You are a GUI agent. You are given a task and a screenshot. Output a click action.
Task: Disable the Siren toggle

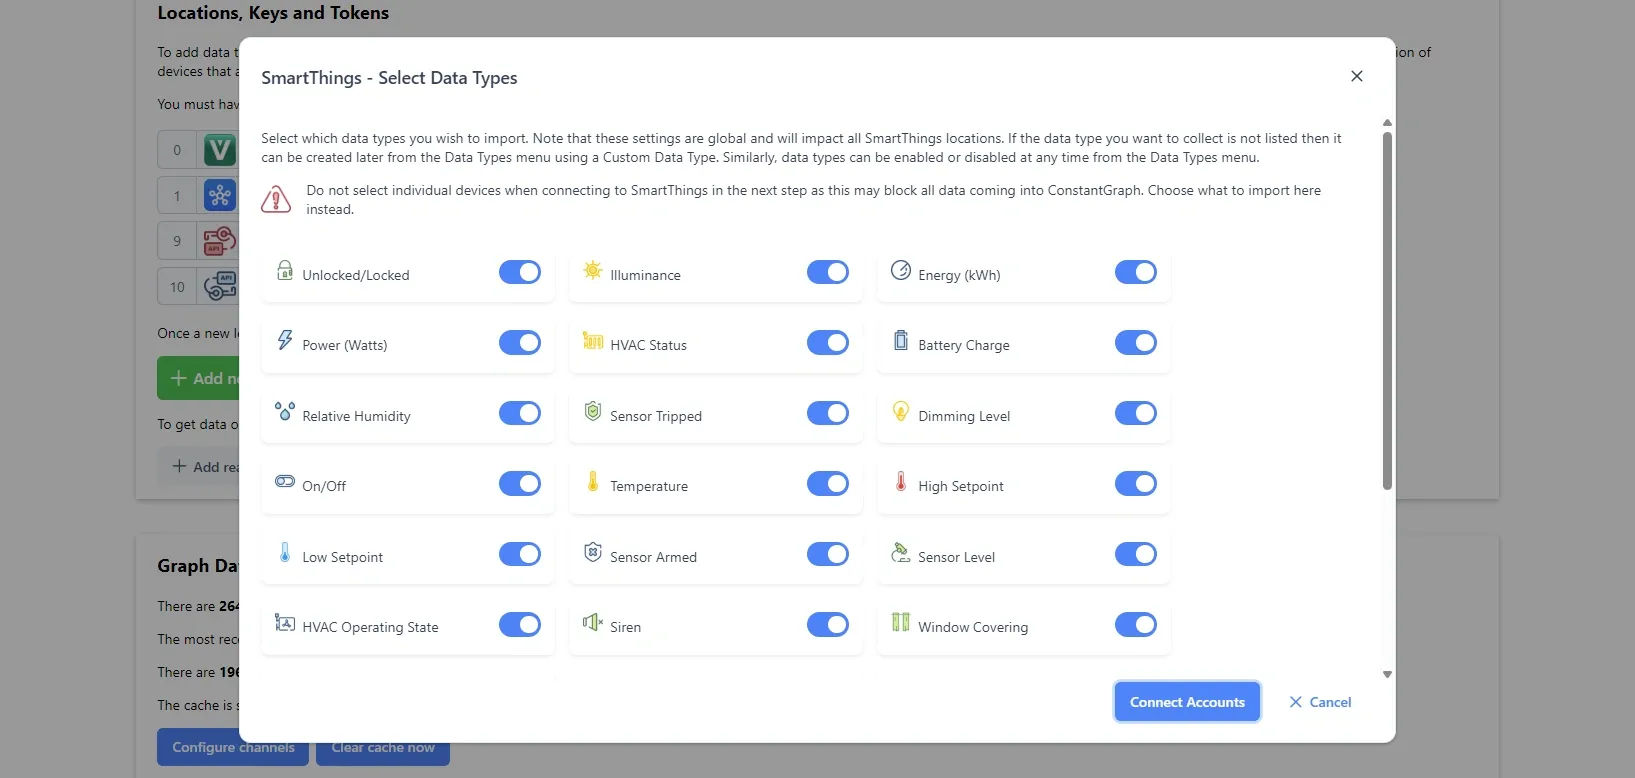(828, 624)
